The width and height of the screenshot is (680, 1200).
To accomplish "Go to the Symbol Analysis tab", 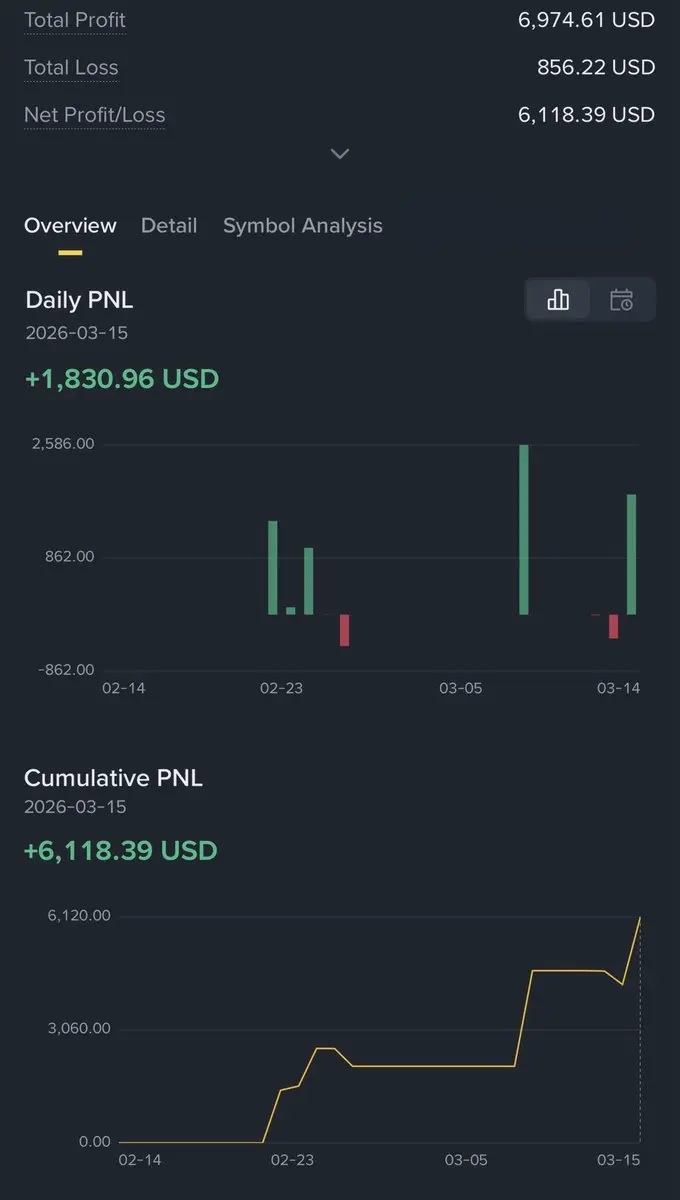I will point(302,226).
